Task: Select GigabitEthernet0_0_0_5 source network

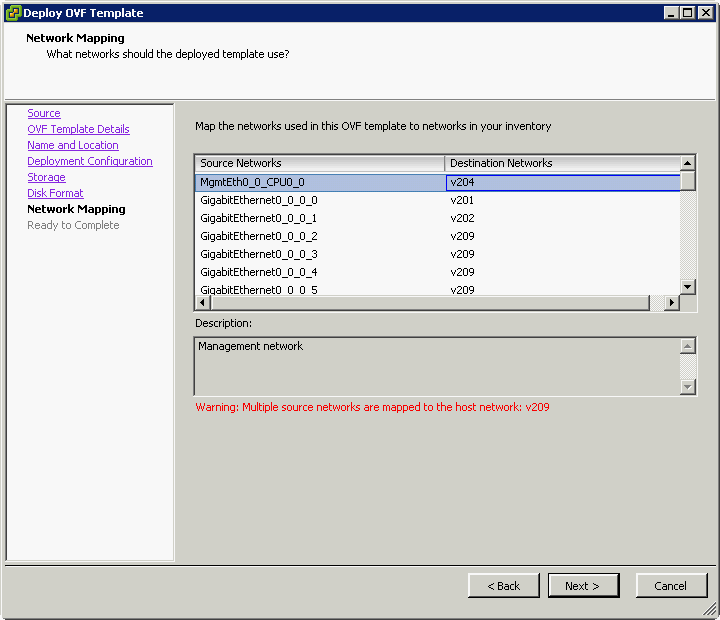Action: coord(259,290)
